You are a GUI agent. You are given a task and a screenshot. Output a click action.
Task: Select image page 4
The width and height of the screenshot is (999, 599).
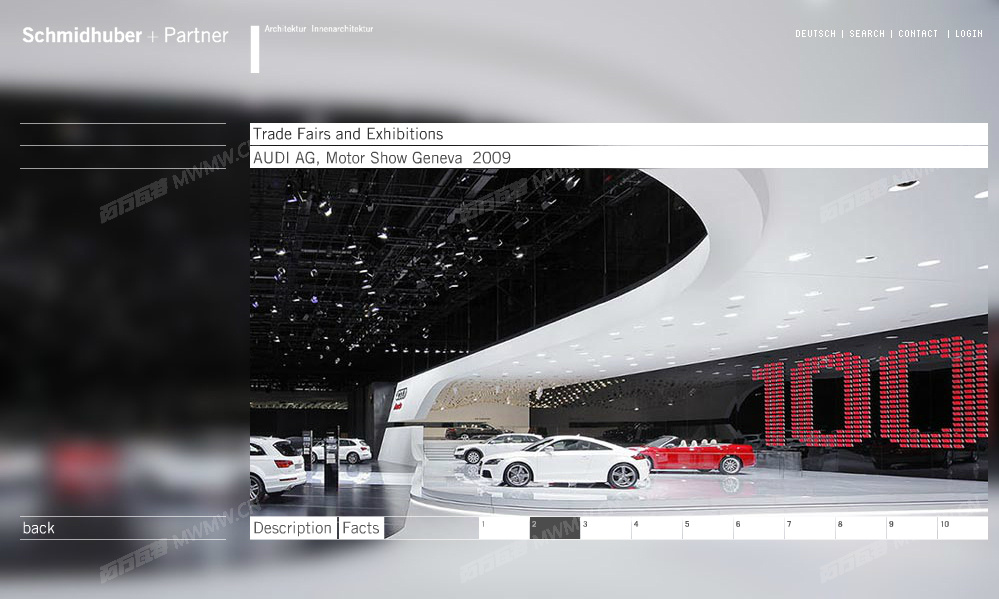(x=657, y=528)
